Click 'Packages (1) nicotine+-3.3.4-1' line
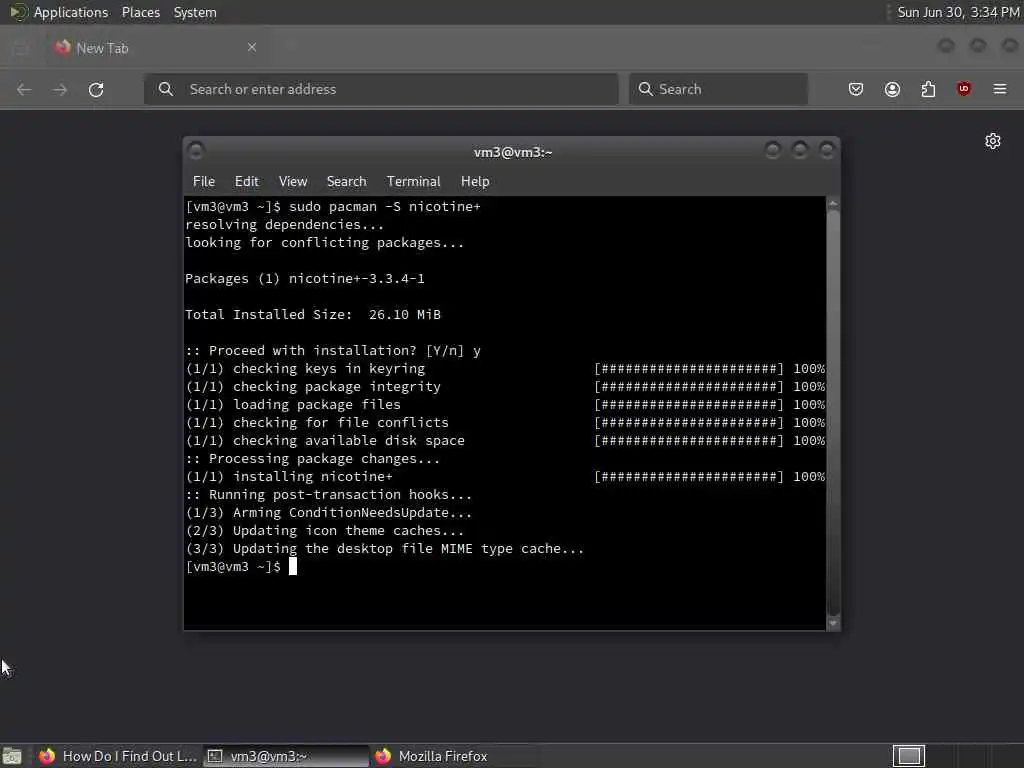 [305, 279]
